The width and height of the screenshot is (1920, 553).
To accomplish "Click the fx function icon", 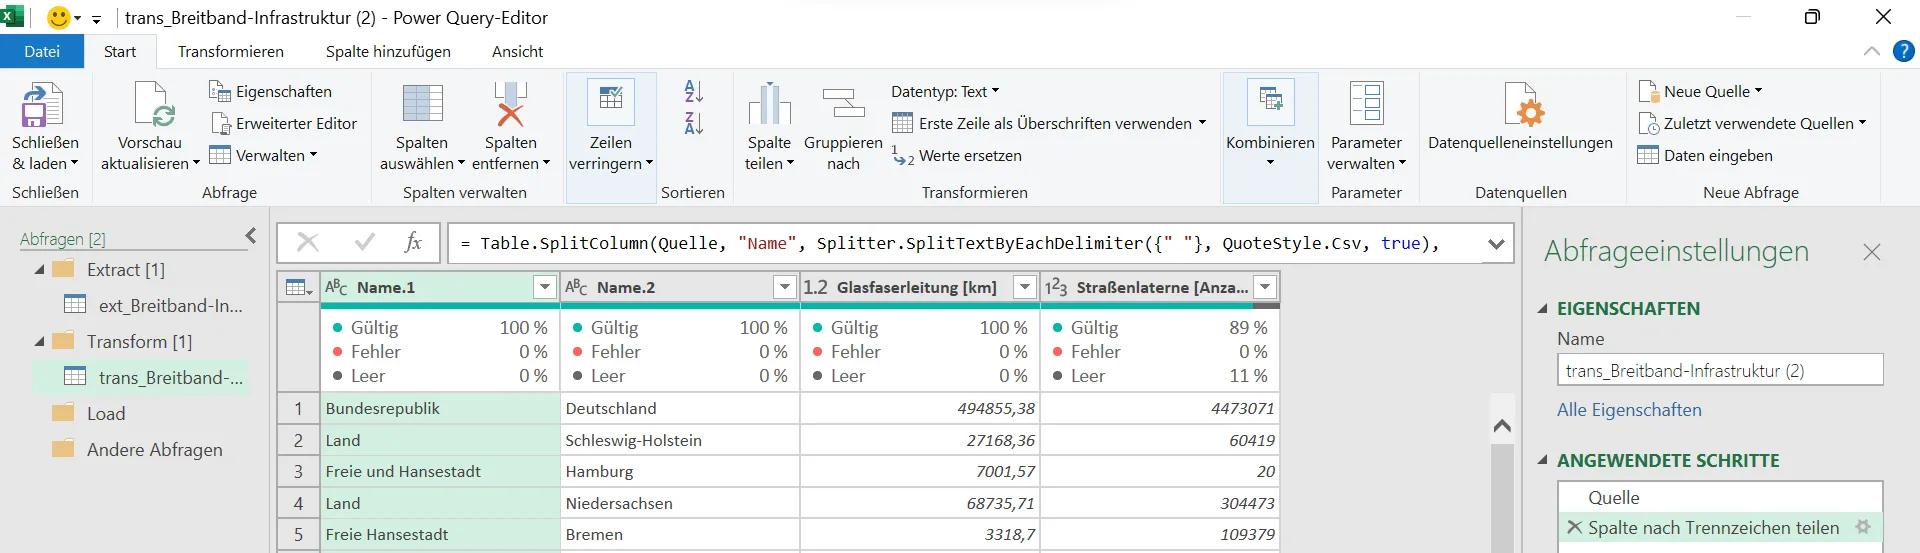I will point(413,242).
